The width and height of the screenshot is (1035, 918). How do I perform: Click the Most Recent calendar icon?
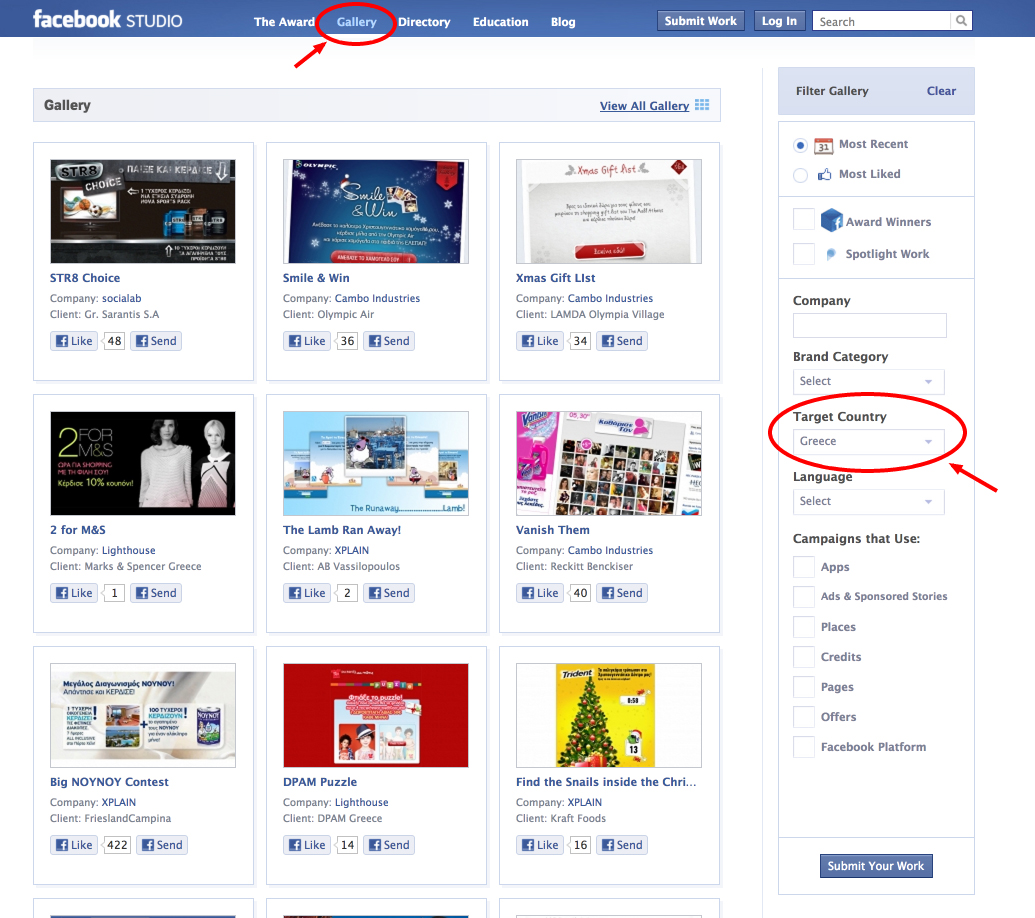(x=824, y=145)
